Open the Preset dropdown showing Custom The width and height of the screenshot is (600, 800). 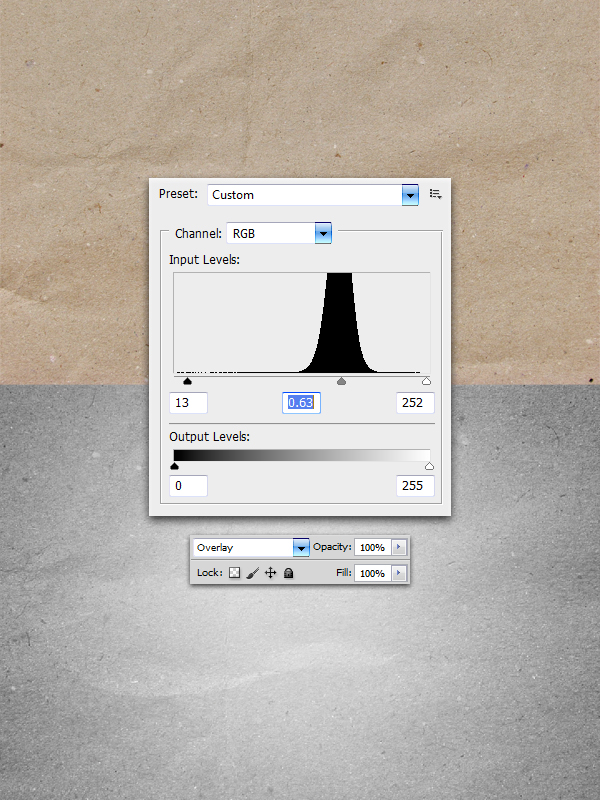313,195
